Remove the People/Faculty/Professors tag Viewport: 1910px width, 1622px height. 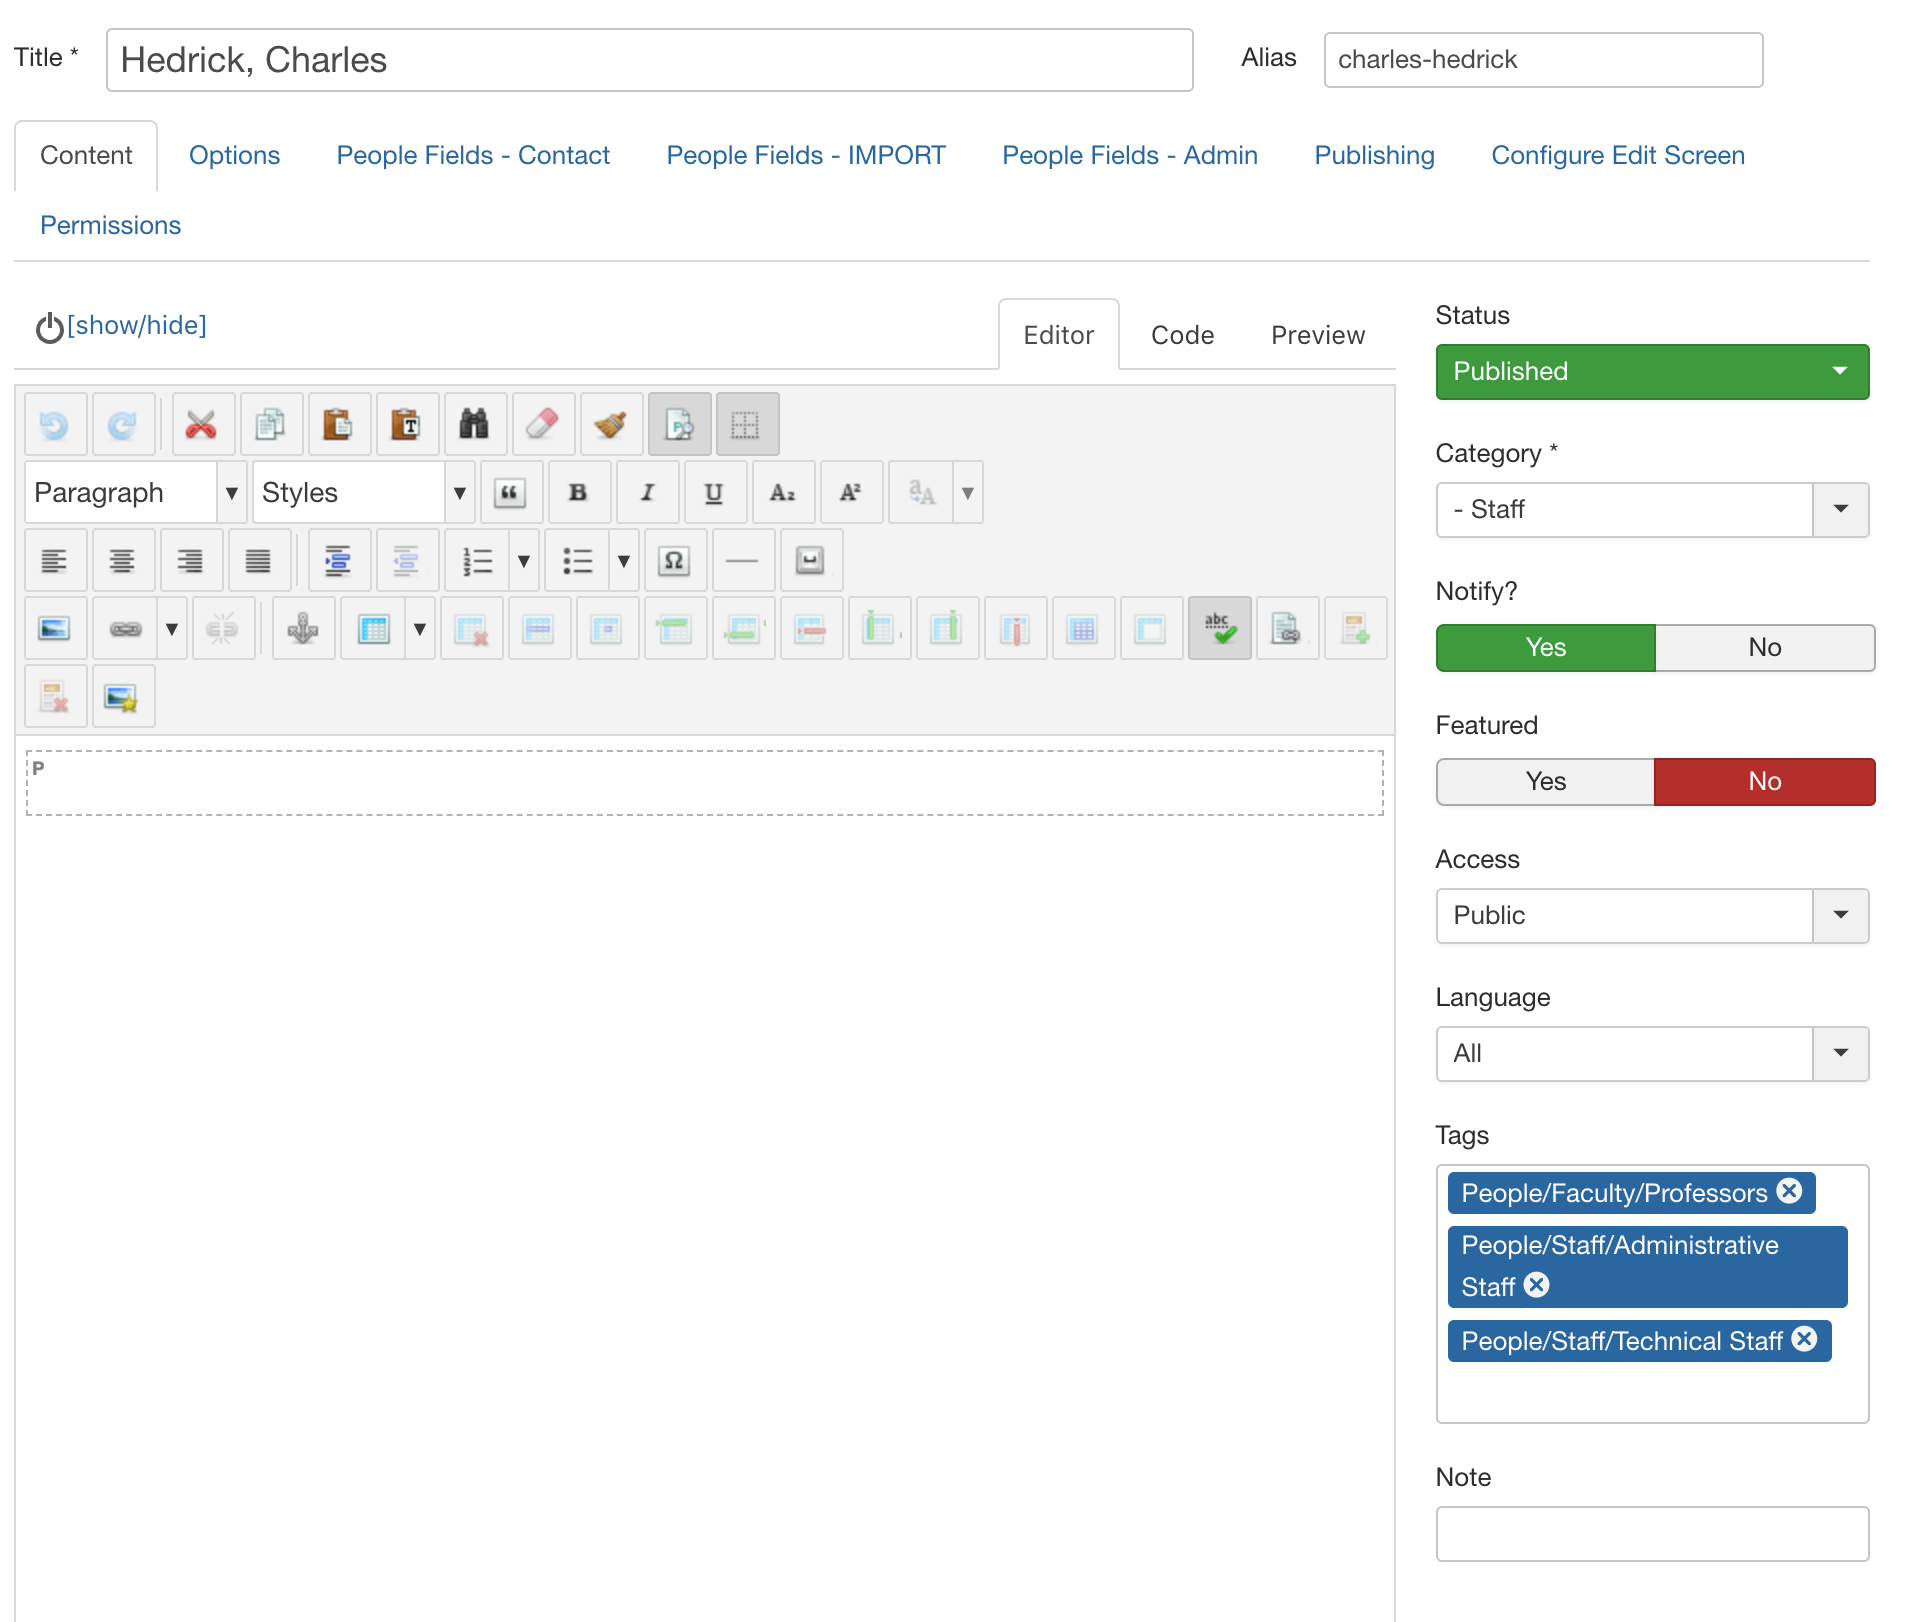(1789, 1192)
